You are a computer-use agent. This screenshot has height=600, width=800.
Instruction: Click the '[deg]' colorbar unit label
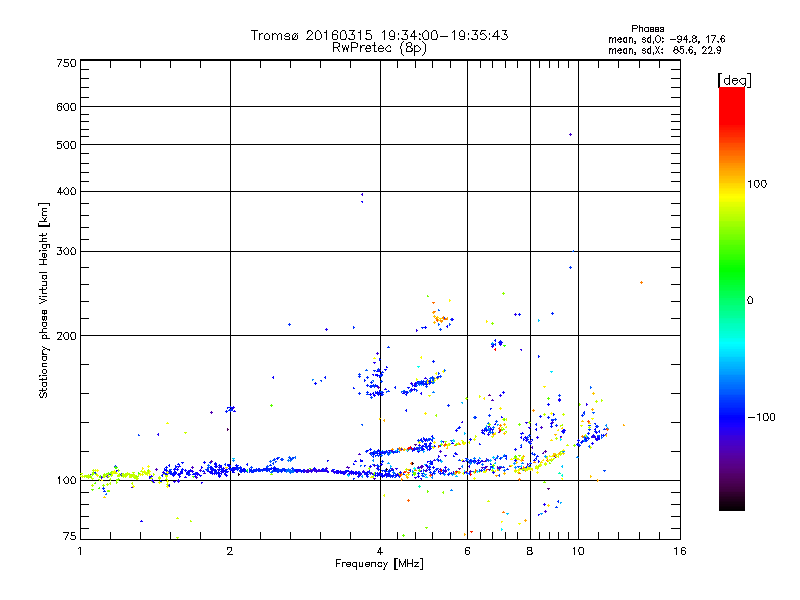point(734,80)
